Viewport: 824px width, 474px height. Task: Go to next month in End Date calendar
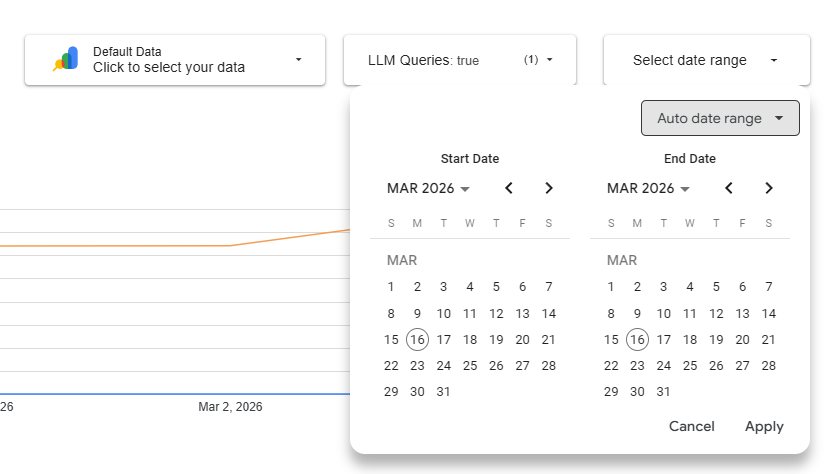pos(768,188)
